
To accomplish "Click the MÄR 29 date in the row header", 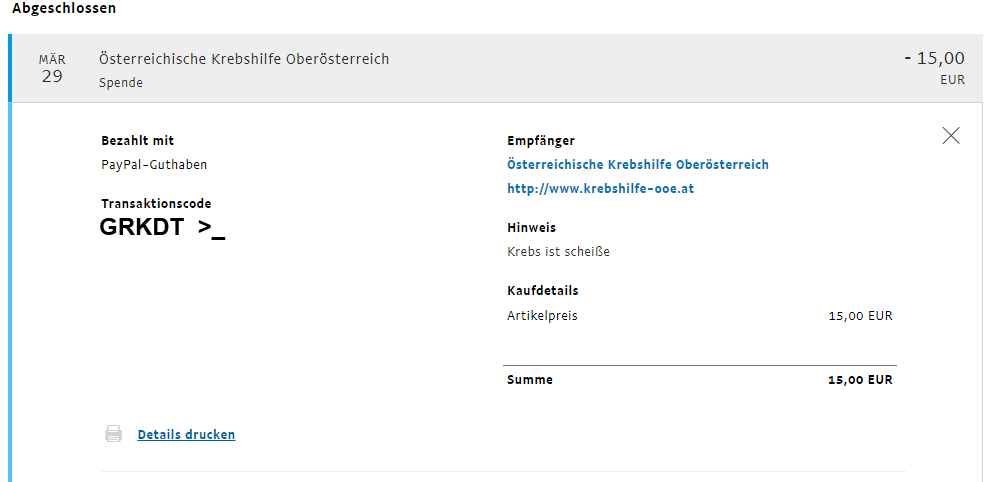I will pos(52,69).
